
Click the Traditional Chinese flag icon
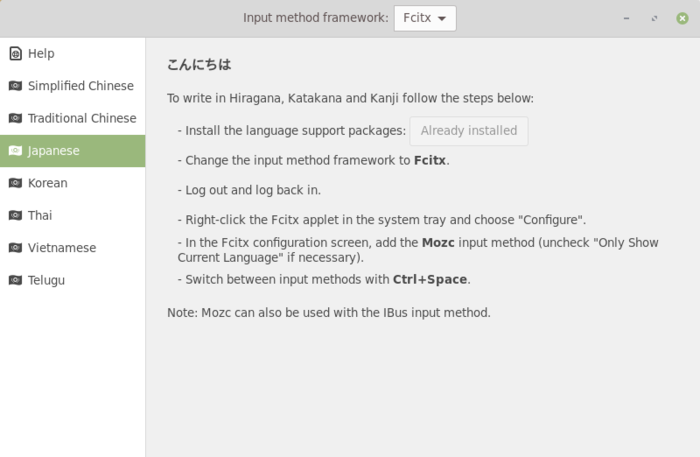14,118
